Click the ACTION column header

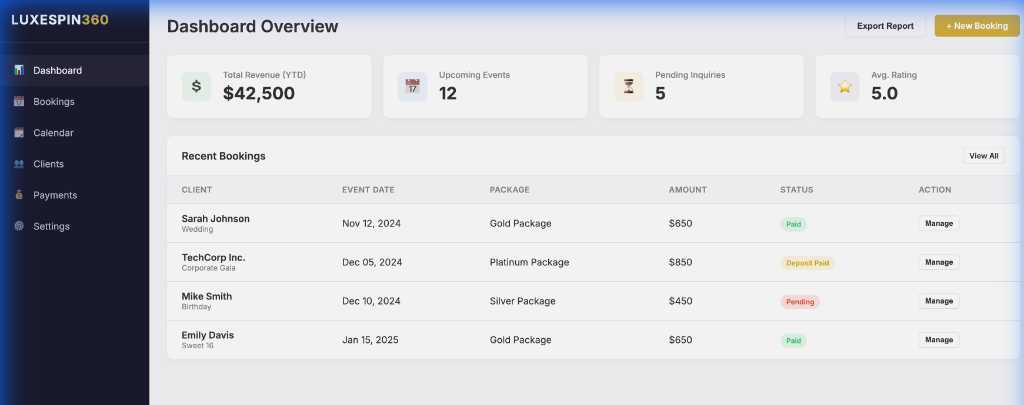(935, 190)
